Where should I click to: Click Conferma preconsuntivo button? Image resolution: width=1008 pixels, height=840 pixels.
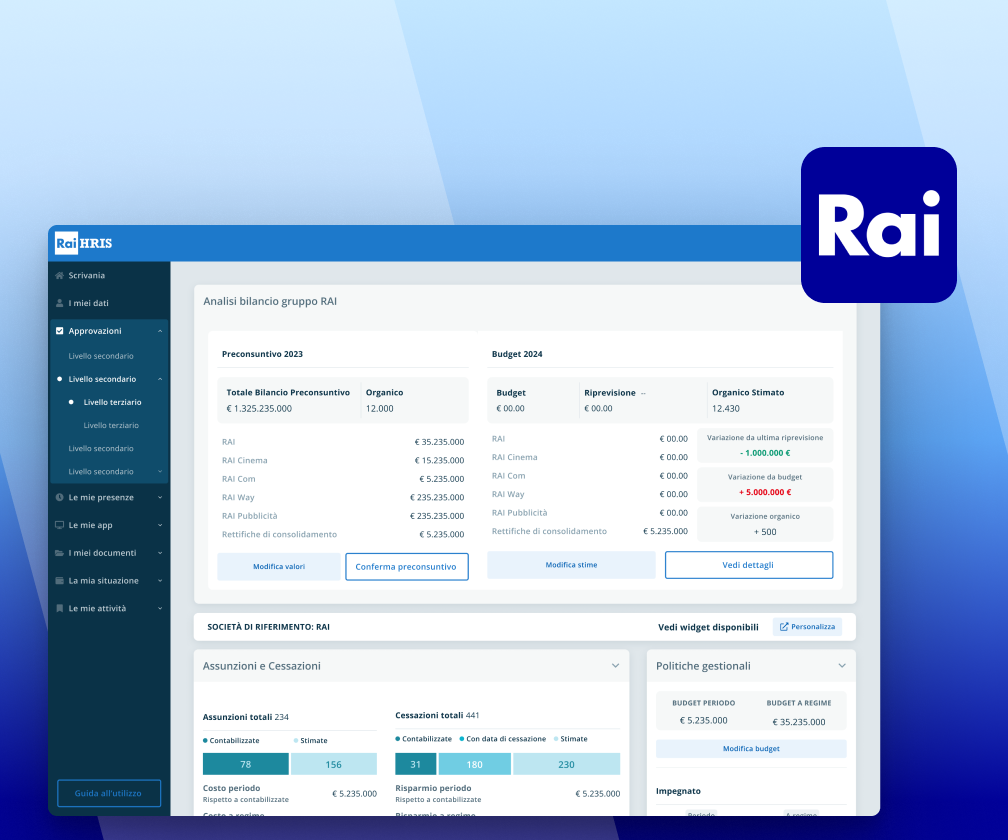406,567
